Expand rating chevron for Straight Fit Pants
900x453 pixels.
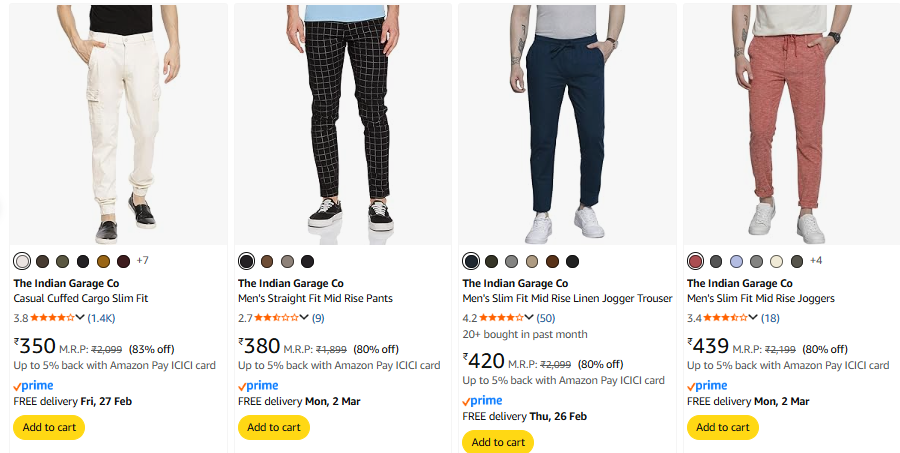(x=304, y=318)
